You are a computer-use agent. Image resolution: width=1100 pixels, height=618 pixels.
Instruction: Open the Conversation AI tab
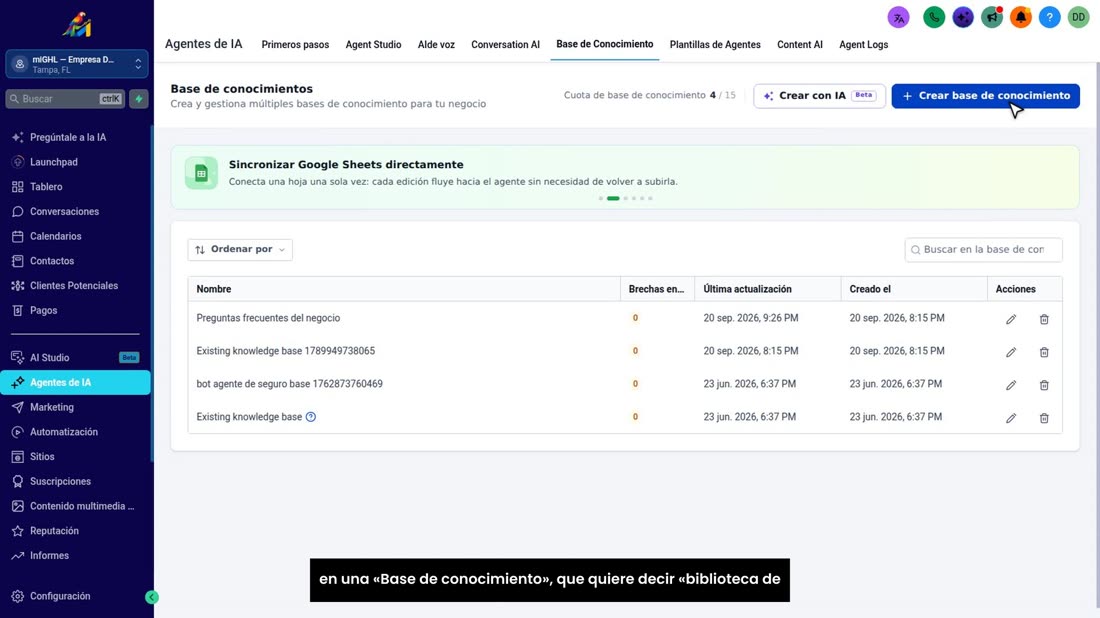point(505,44)
